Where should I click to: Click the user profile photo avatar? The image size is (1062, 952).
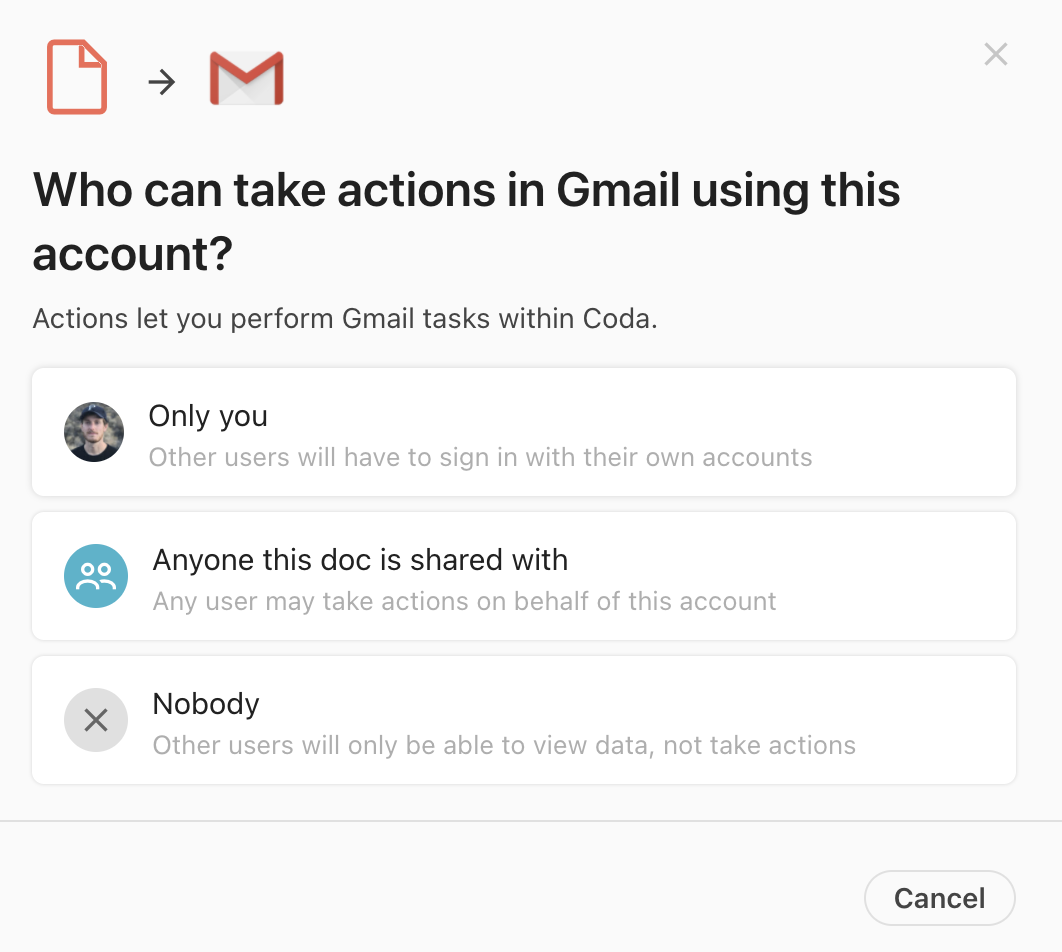point(94,432)
